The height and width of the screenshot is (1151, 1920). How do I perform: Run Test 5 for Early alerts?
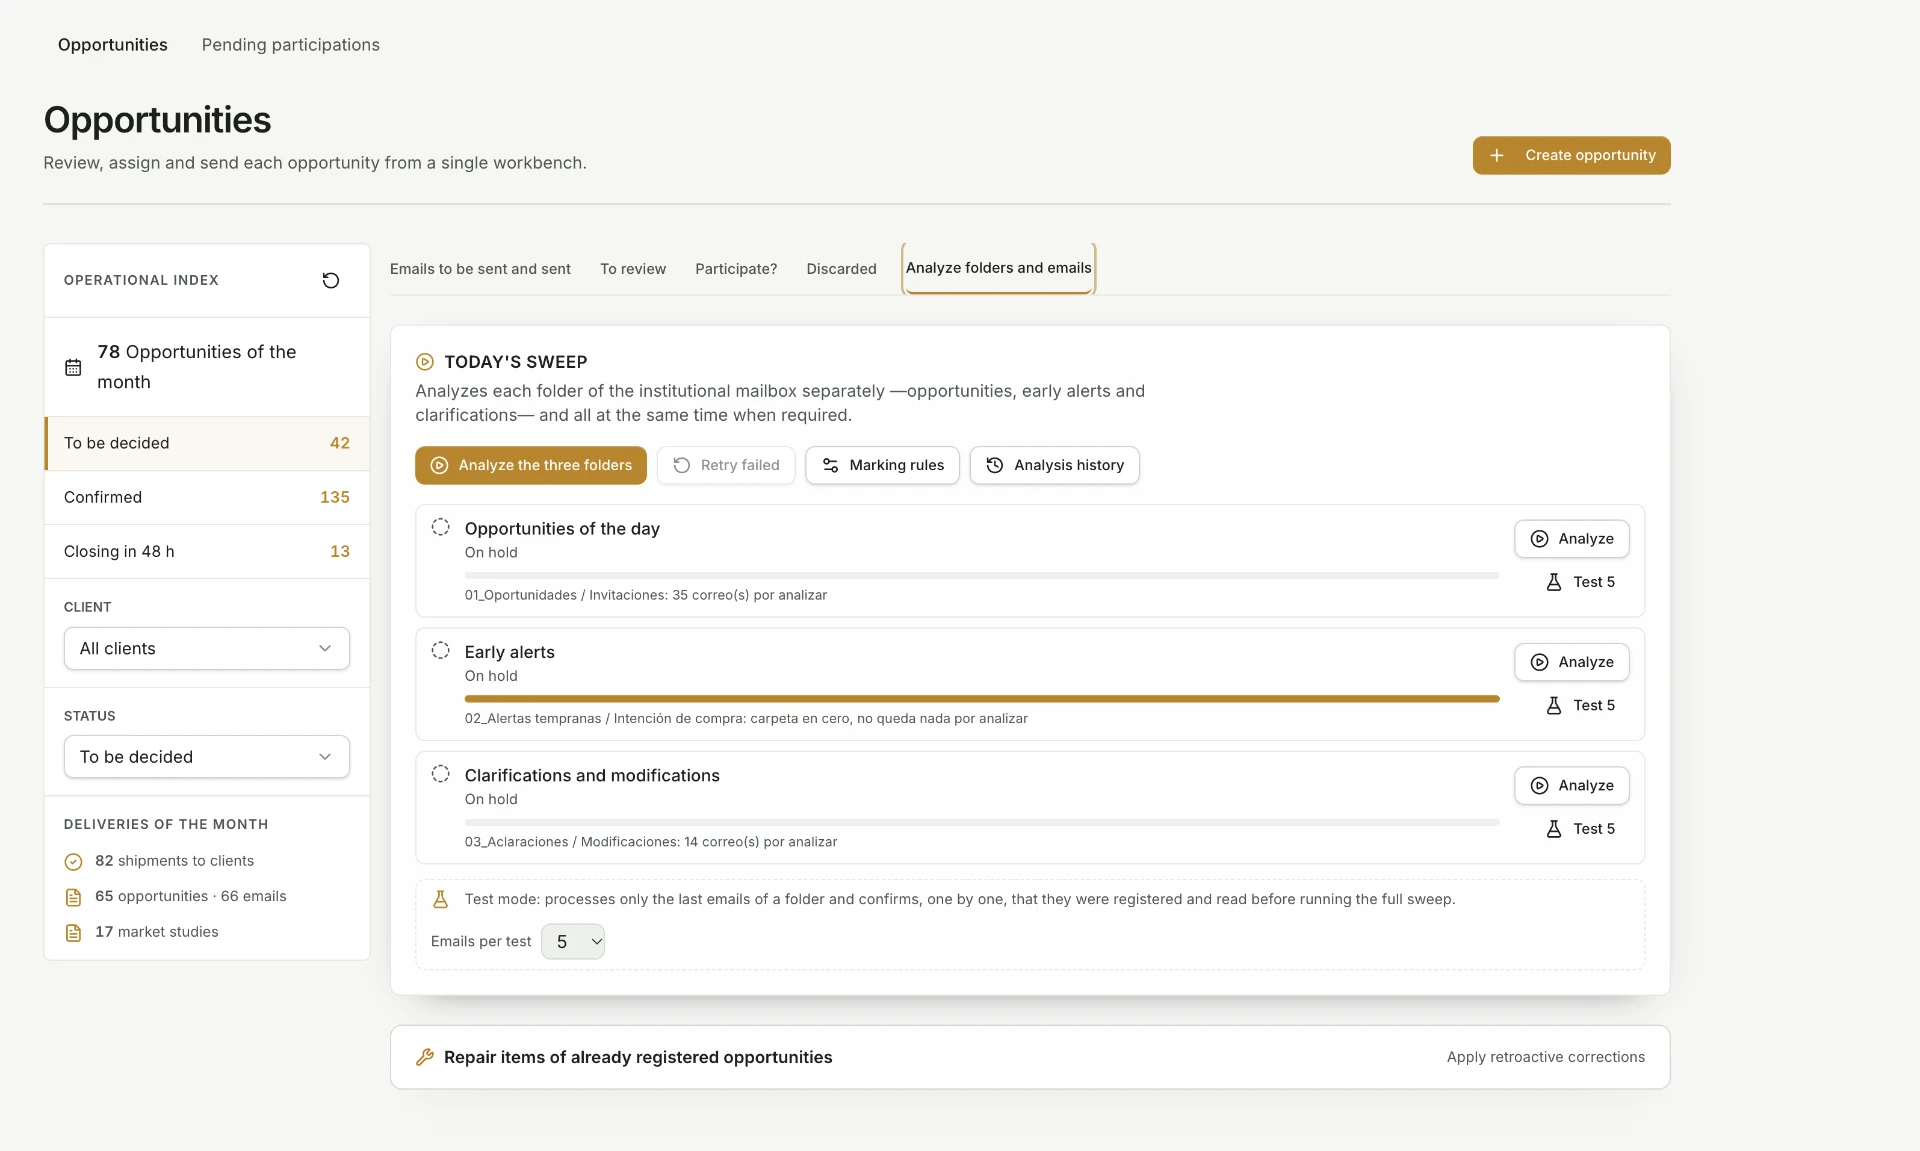[x=1580, y=705]
